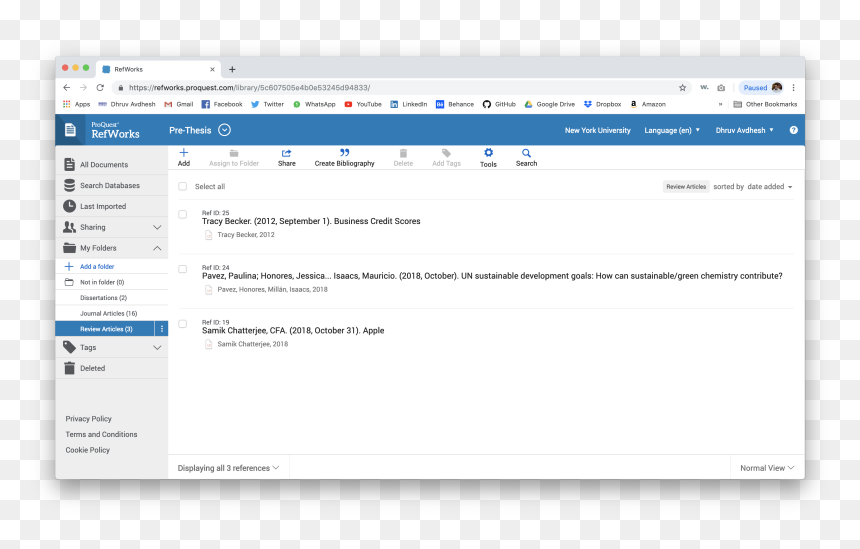Screen dimensions: 860x549
Task: Click the Add a folder link
Action: coord(97,267)
